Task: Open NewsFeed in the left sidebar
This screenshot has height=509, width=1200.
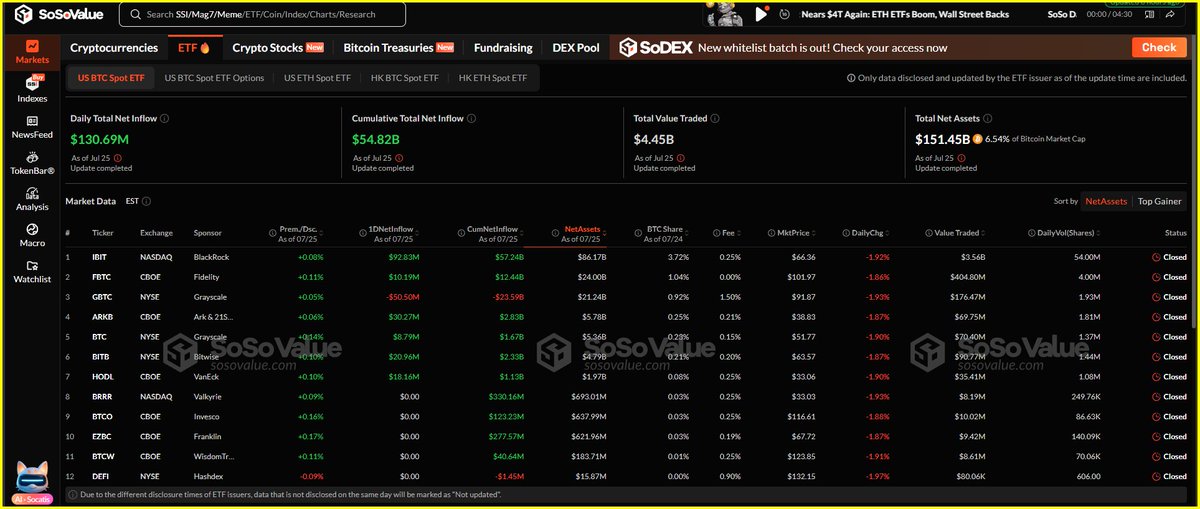Action: (32, 126)
